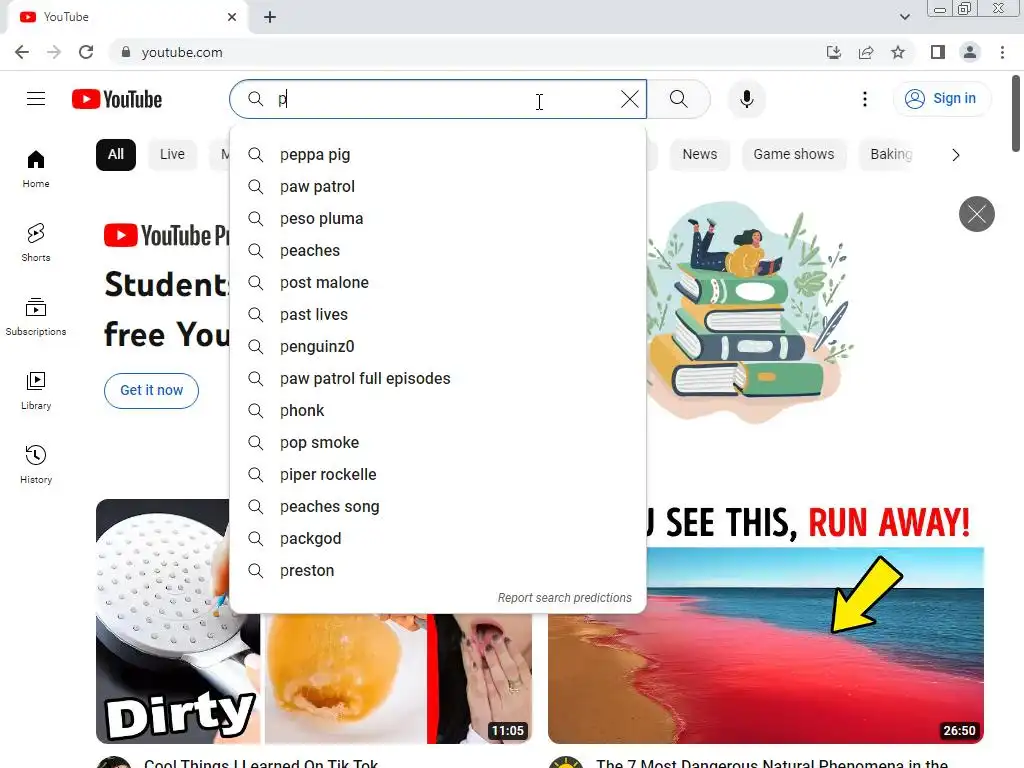The height and width of the screenshot is (768, 1024).
Task: Clear the search box with the X icon
Action: [630, 99]
